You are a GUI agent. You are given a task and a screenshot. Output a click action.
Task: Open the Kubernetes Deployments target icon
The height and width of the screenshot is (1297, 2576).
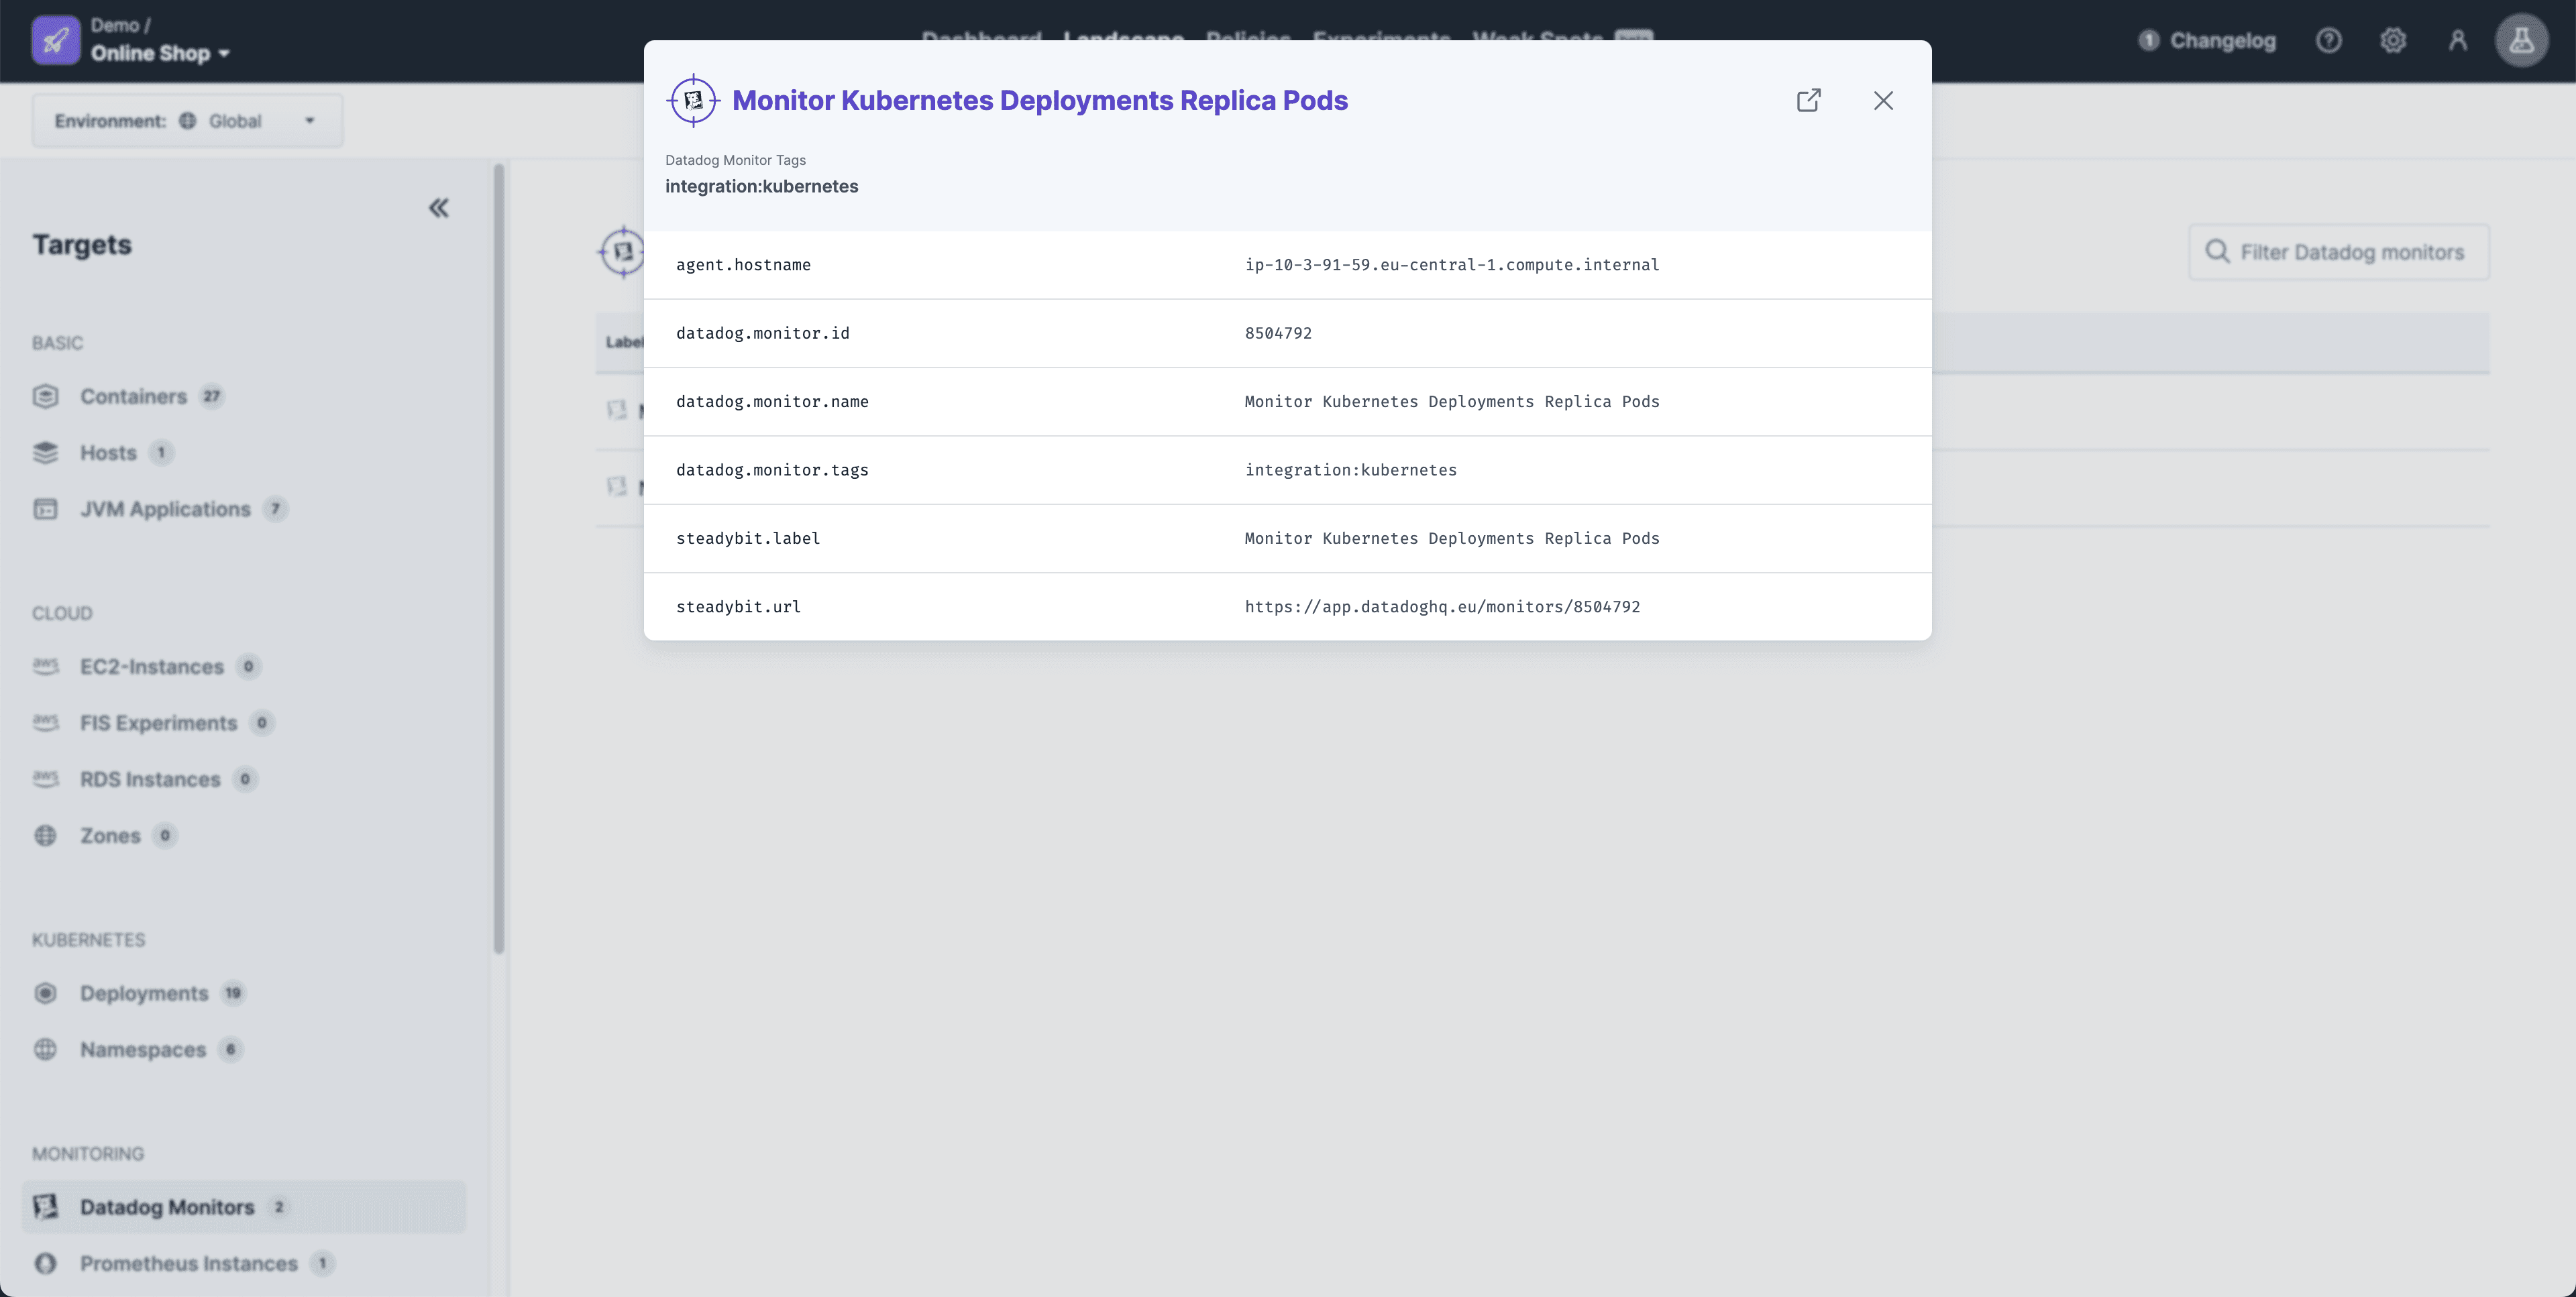pyautogui.click(x=46, y=993)
